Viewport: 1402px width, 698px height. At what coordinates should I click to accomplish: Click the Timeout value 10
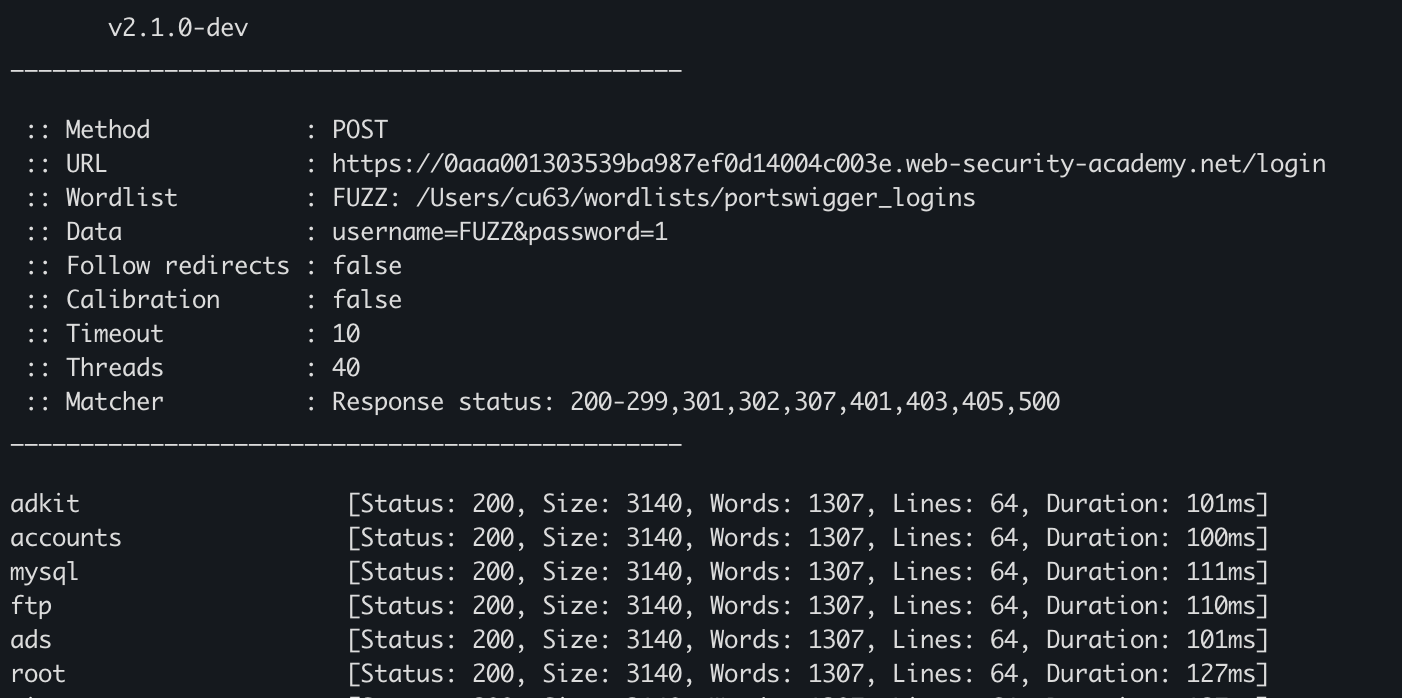(x=346, y=334)
